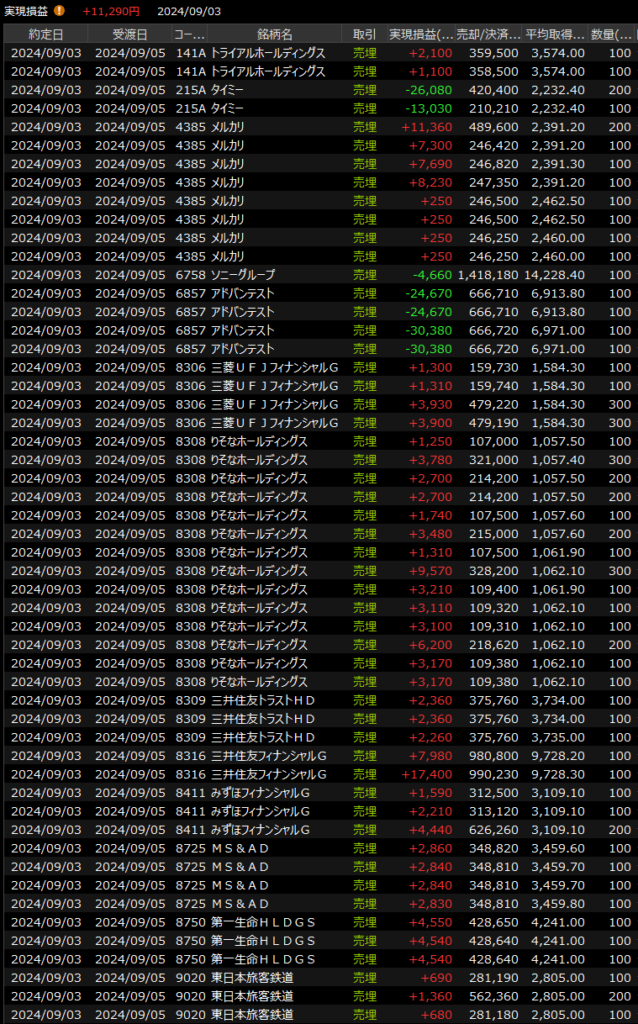Click the みずほフィナンシャルG row with +4,440
Viewport: 638px width, 1024px height.
[260, 830]
